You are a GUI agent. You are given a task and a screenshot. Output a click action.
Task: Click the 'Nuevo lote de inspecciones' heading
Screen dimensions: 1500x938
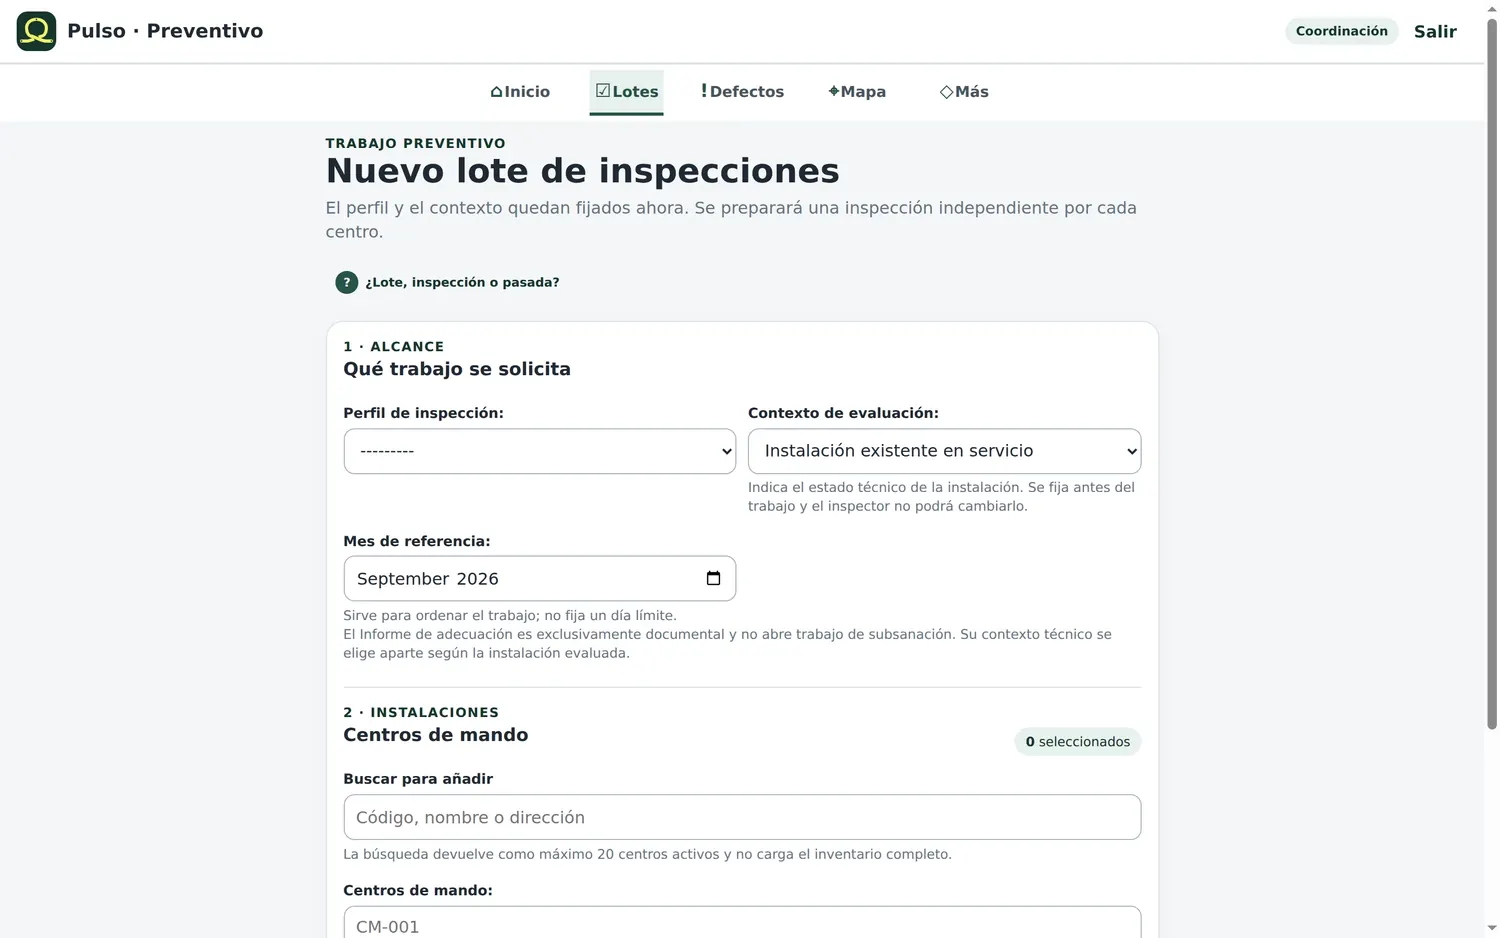[x=583, y=171]
